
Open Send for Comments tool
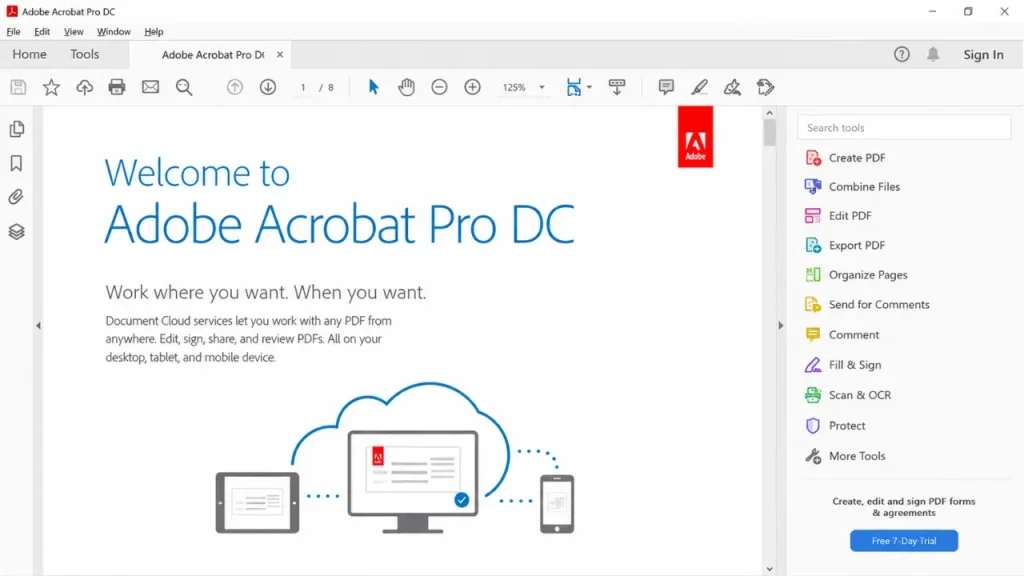[867, 304]
